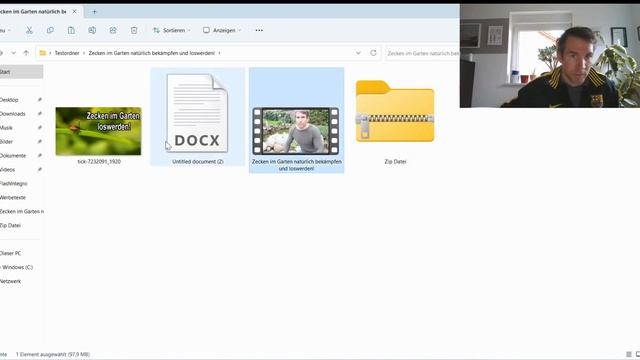This screenshot has height=360, width=640.
Task: Select Start in the navigation pane
Action: point(21,72)
